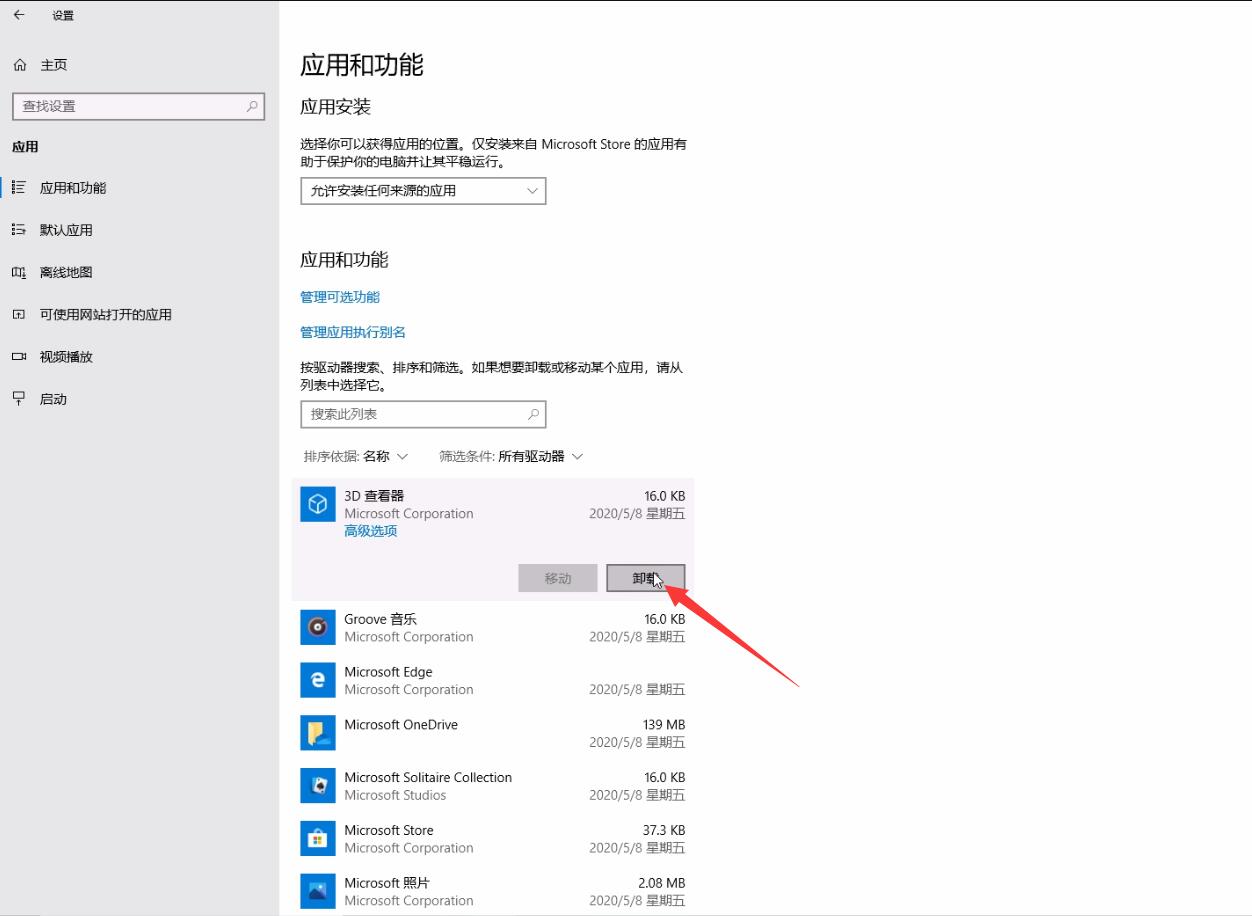Select 默认应用 in the sidebar

pyautogui.click(x=138, y=230)
